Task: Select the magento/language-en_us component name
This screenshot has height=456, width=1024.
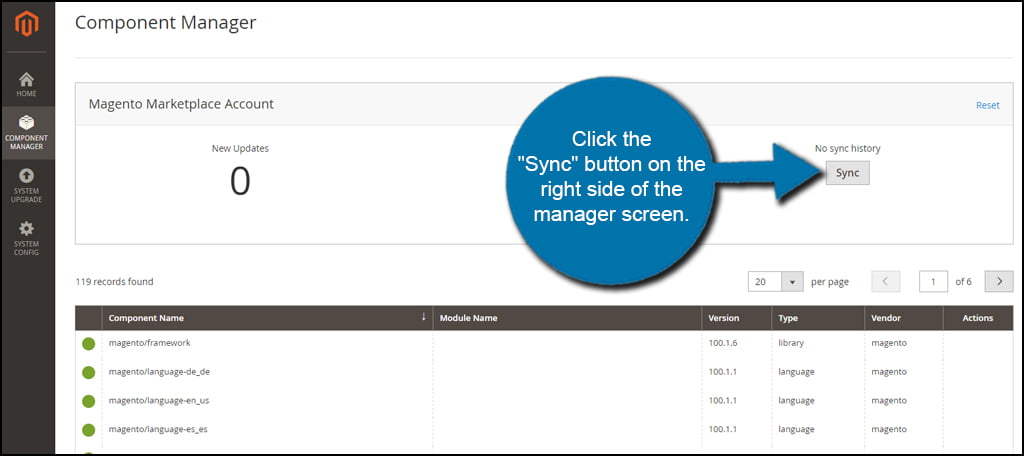Action: (x=159, y=400)
